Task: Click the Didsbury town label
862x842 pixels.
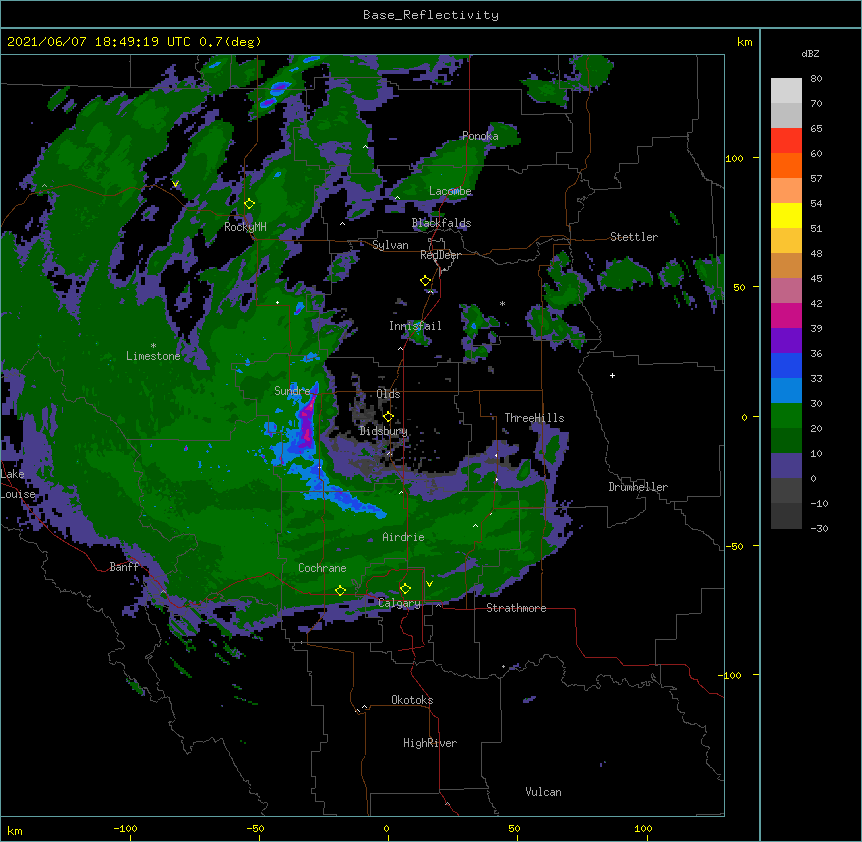Action: point(383,431)
